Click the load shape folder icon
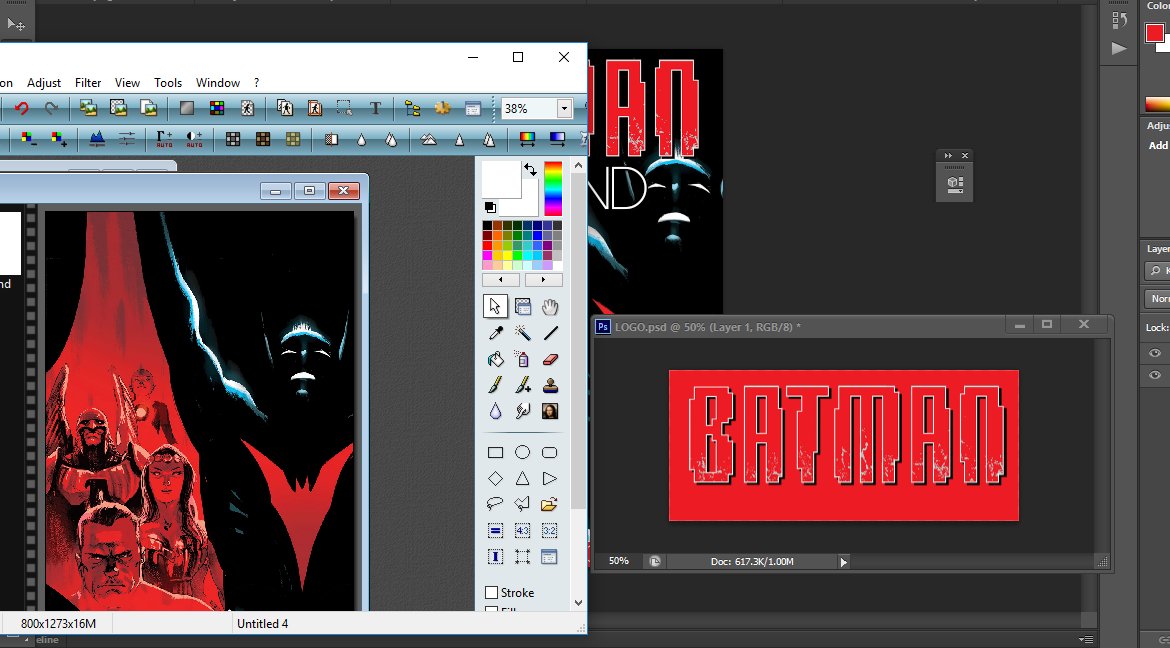The width and height of the screenshot is (1170, 648). (550, 505)
